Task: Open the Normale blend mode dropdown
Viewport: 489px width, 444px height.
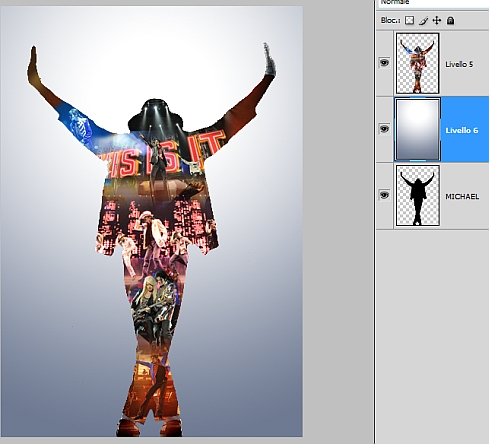Action: pos(433,3)
